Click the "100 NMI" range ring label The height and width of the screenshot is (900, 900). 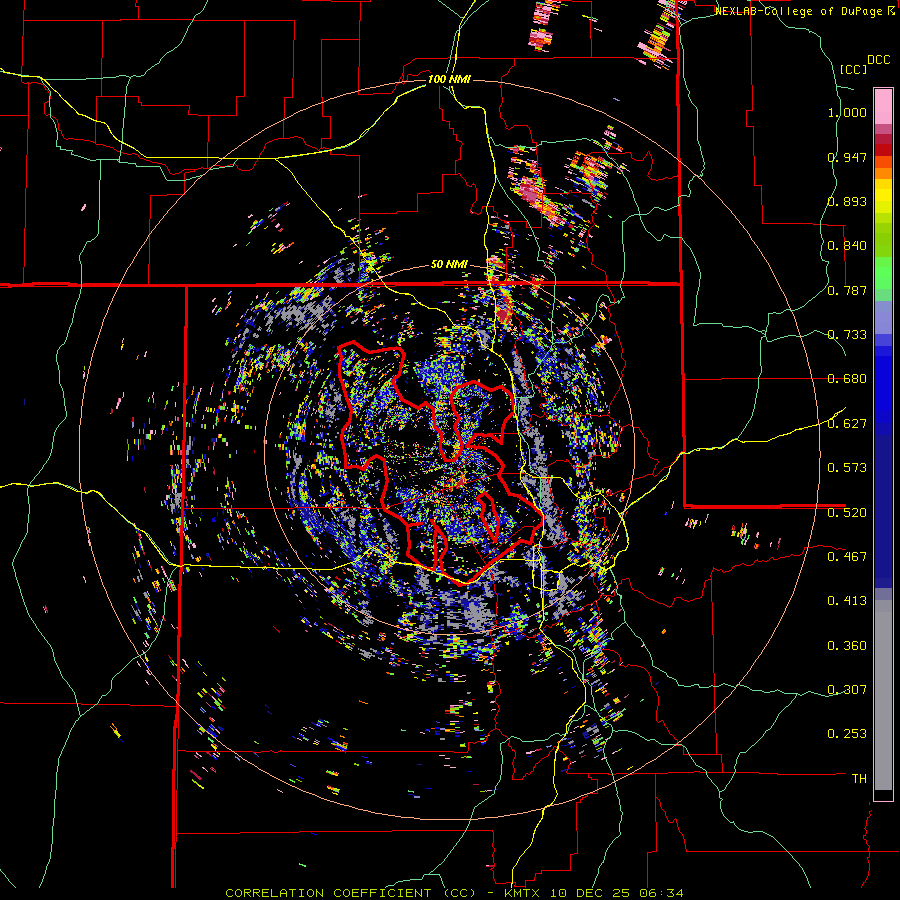pos(449,79)
